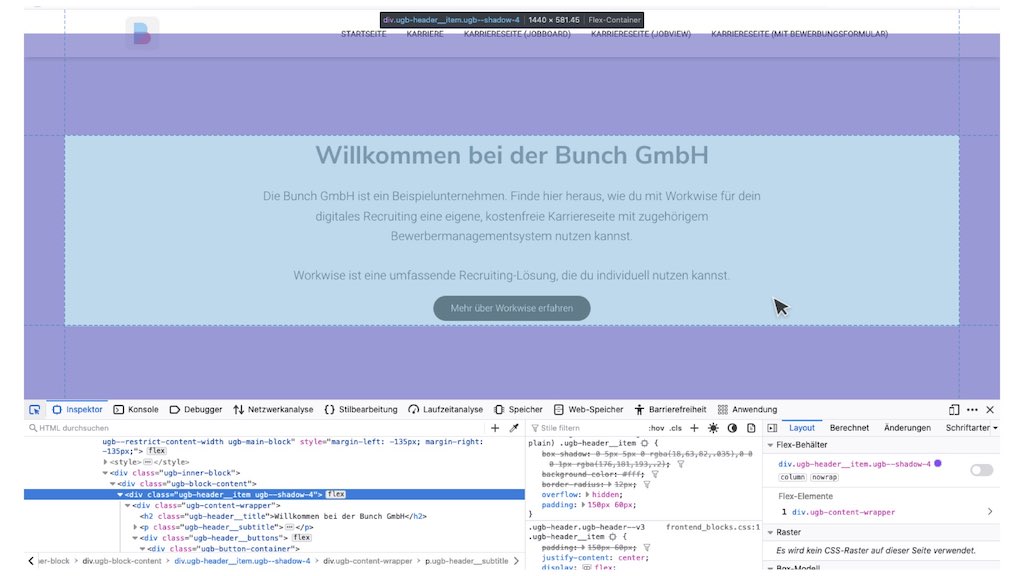Click the Bunch logo in website header
1024x576 pixels.
pos(142,33)
